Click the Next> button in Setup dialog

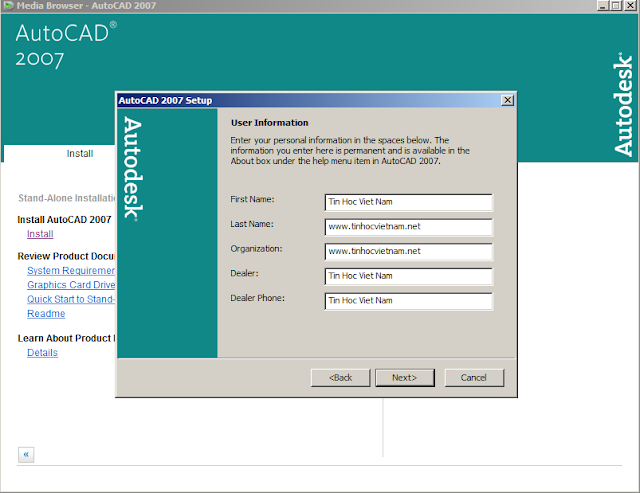point(405,378)
